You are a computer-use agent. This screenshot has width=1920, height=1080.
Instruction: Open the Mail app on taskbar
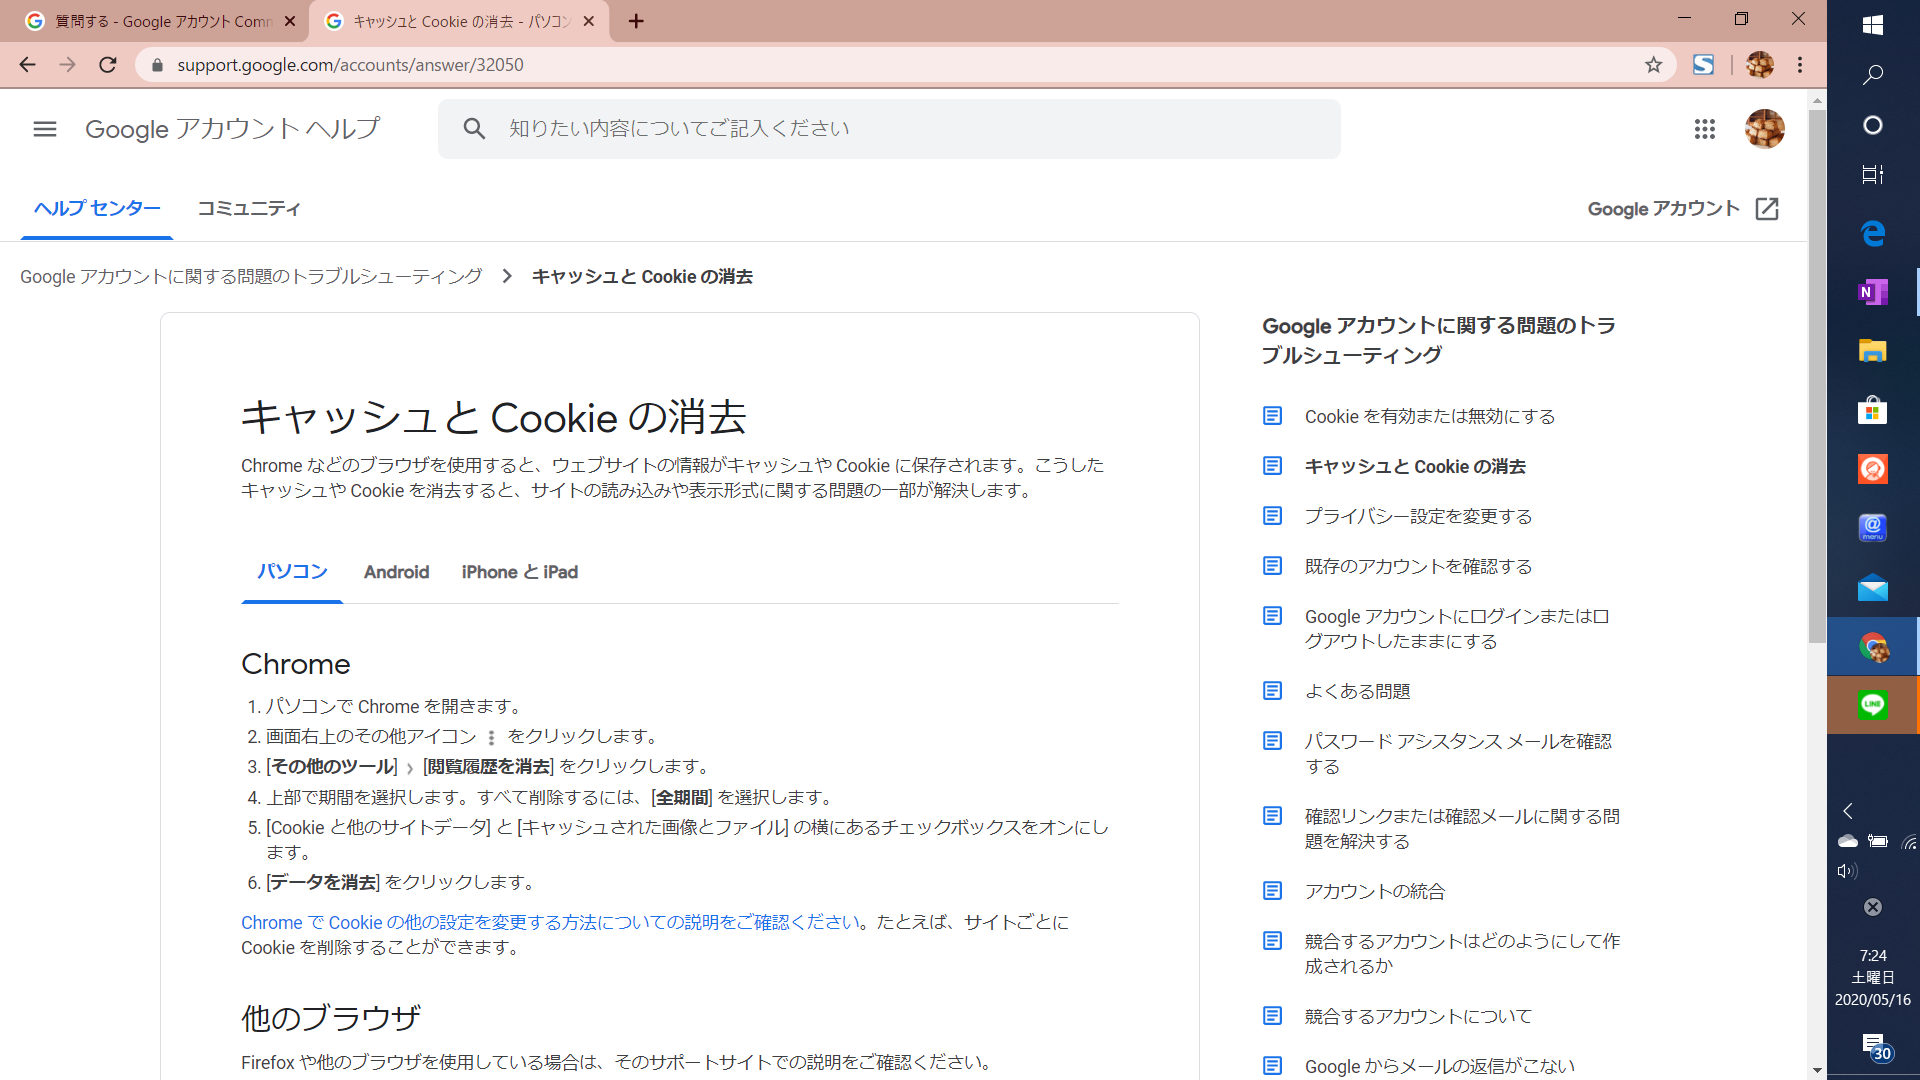1873,587
